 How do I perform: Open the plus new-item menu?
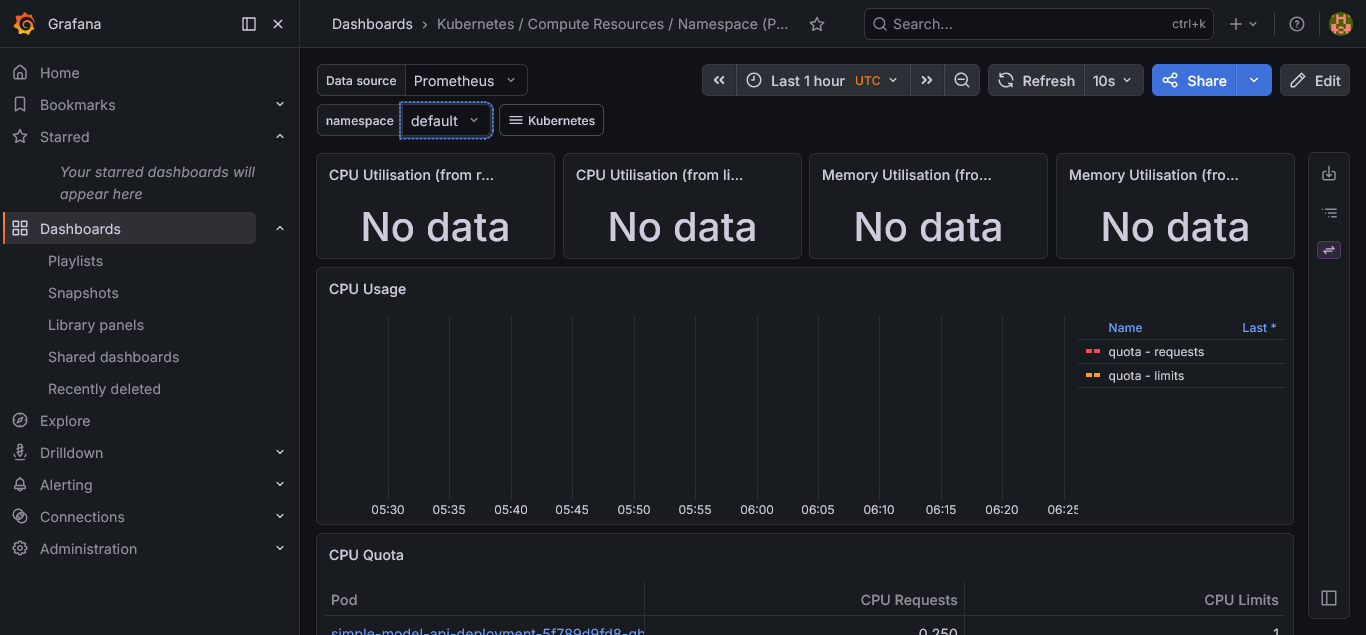click(x=1243, y=24)
